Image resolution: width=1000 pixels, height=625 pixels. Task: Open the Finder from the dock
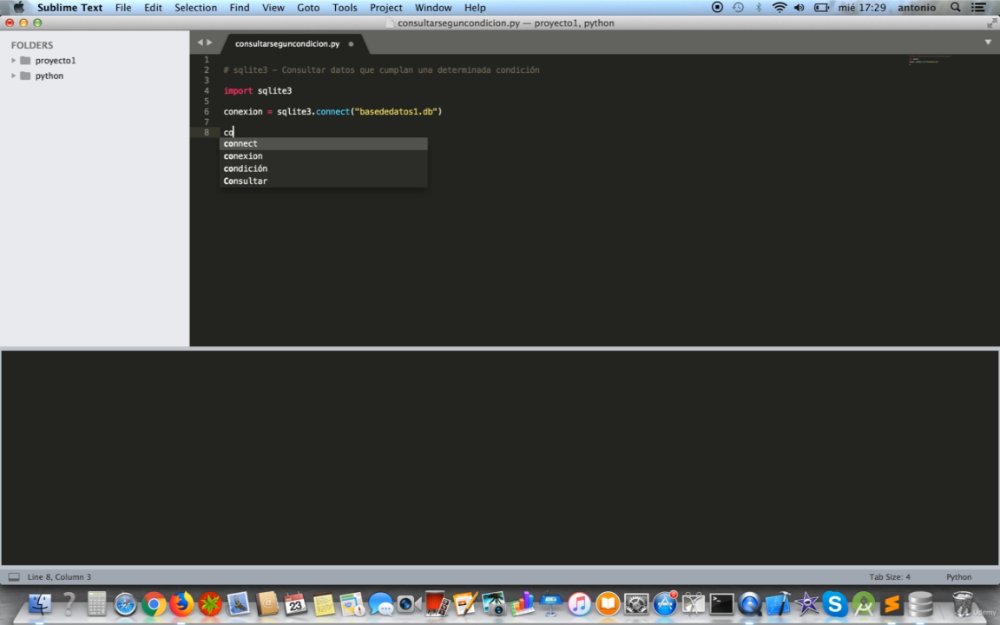40,603
